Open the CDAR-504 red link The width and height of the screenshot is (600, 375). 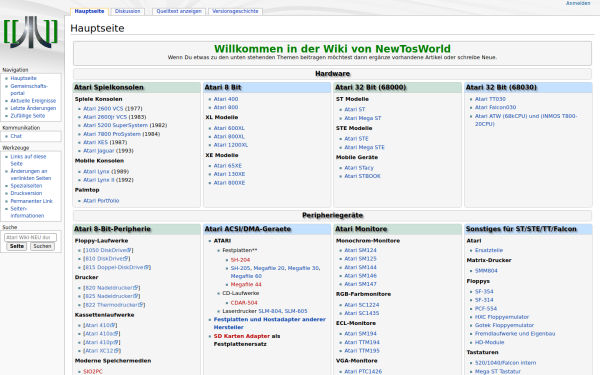(x=244, y=303)
